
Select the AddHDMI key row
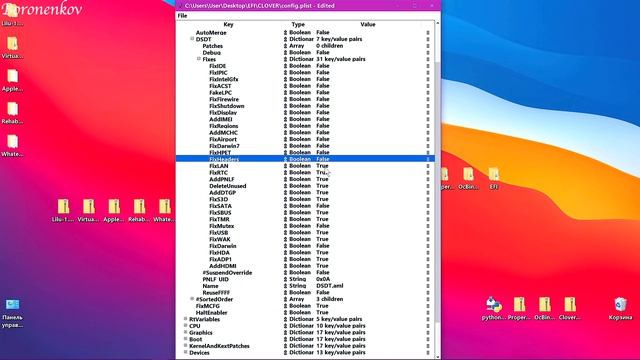[222, 266]
